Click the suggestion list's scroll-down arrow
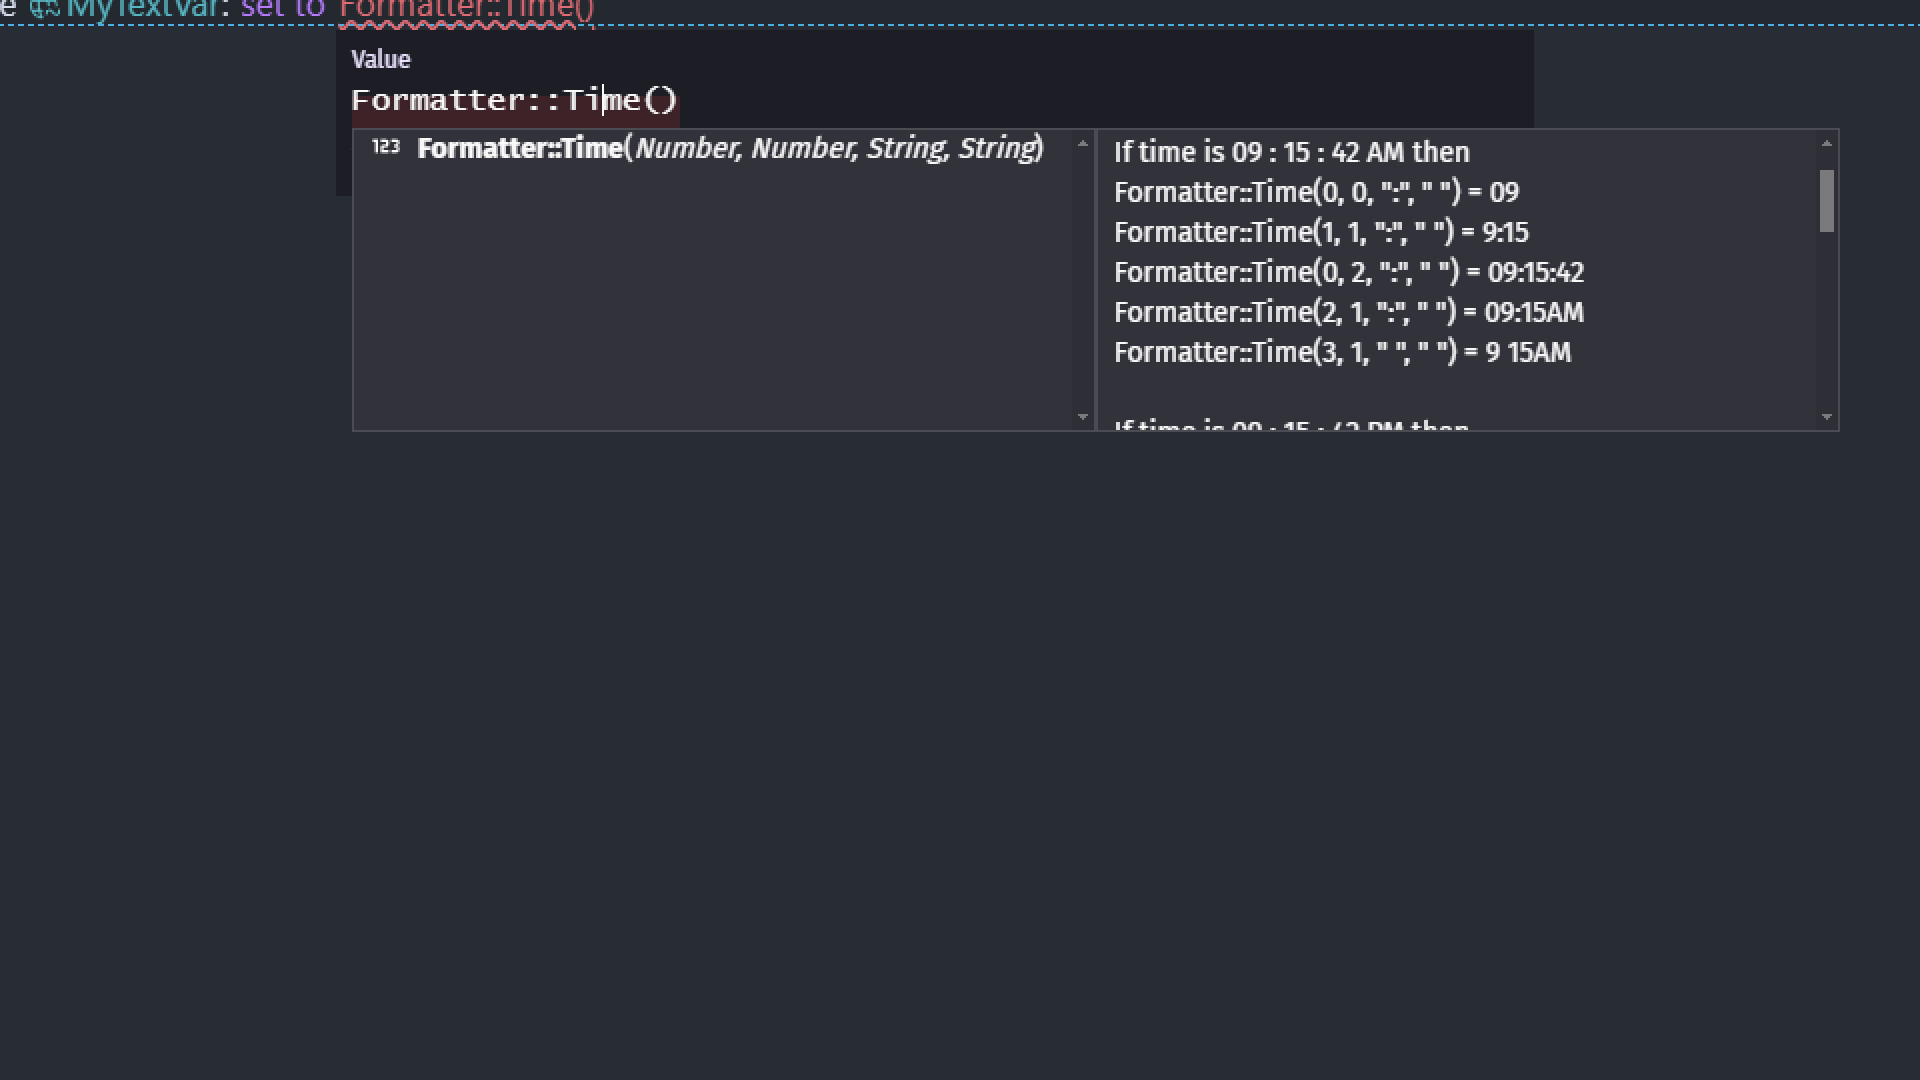The height and width of the screenshot is (1080, 1920). (x=1082, y=417)
